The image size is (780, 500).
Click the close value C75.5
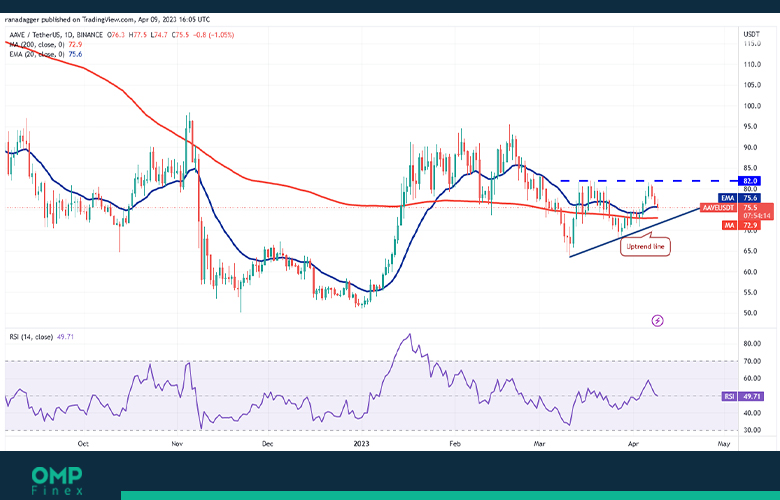click(x=181, y=35)
